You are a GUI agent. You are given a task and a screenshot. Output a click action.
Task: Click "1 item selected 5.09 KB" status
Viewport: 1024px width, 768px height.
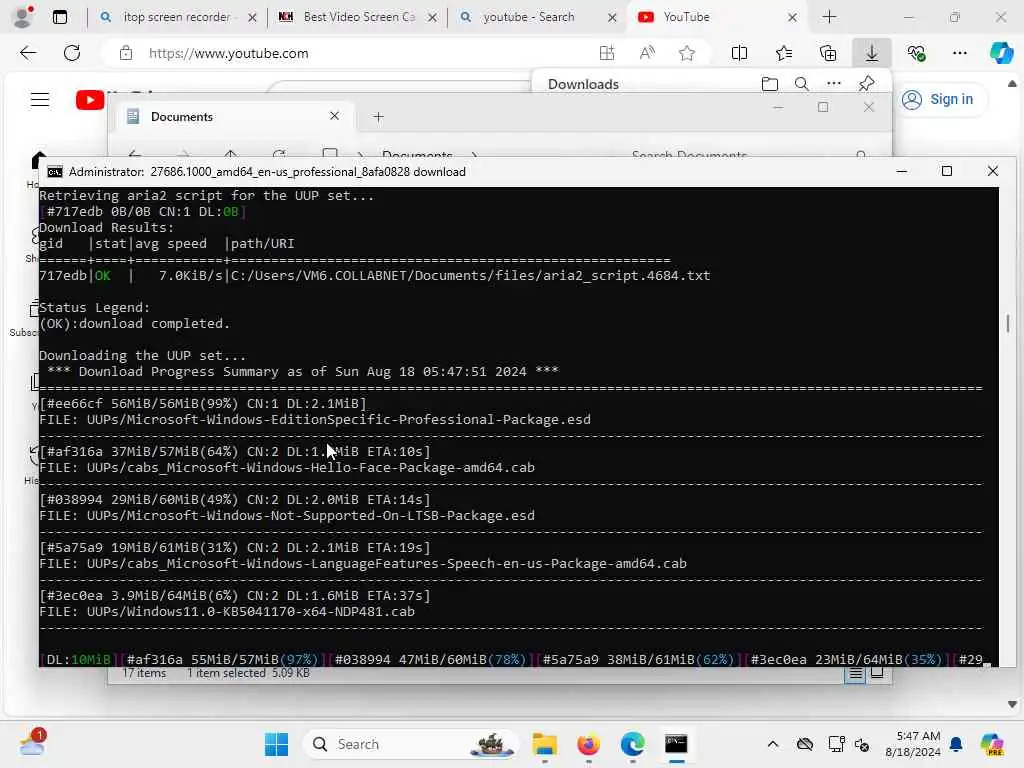coord(248,673)
